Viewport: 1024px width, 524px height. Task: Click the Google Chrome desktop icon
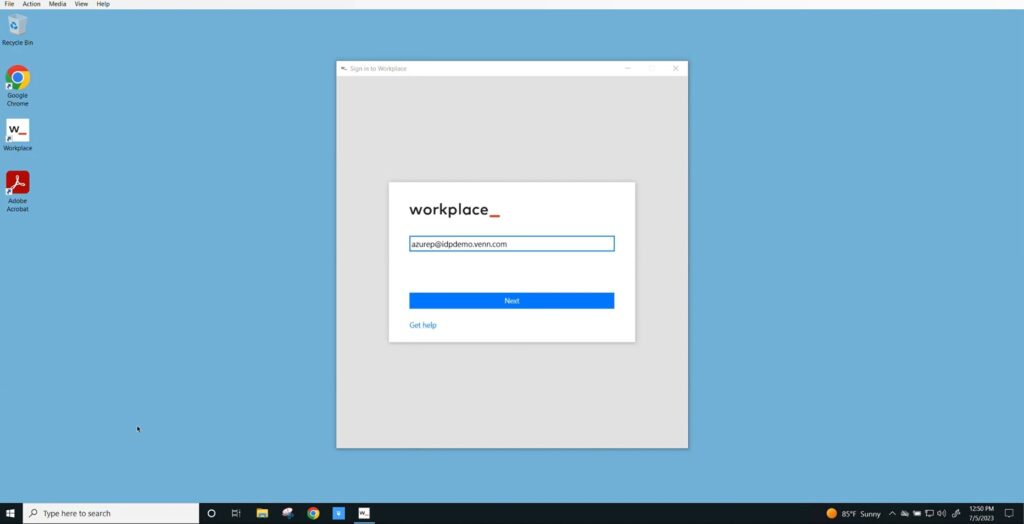click(x=18, y=78)
